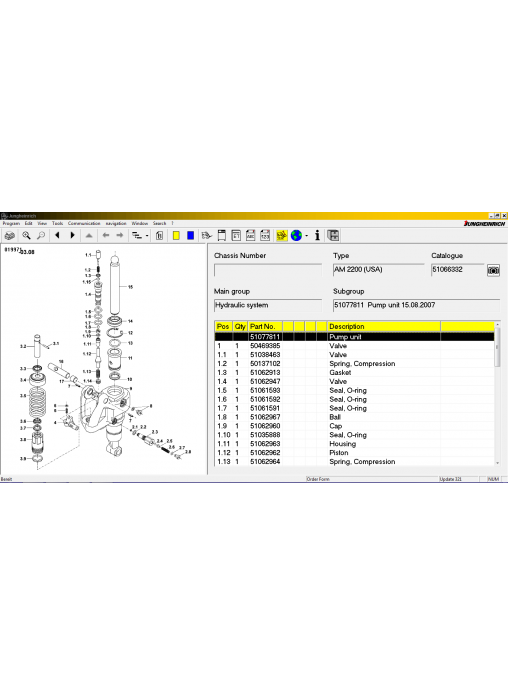Click the globe language icon

tap(296, 236)
